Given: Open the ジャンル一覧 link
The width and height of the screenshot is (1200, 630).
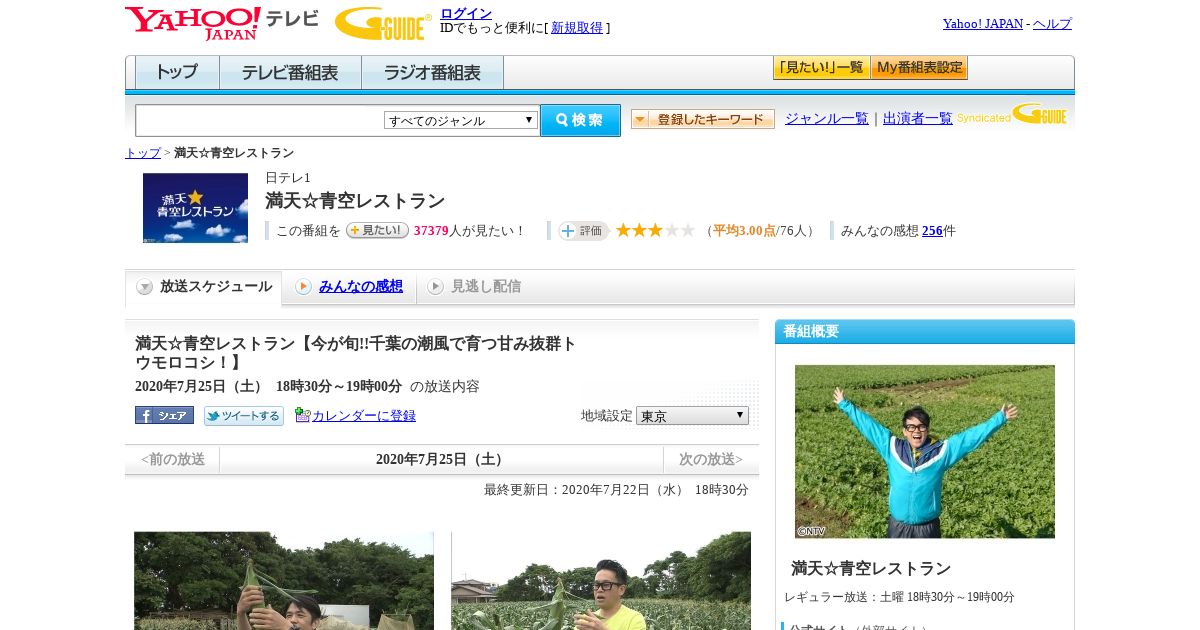Looking at the screenshot, I should 827,119.
